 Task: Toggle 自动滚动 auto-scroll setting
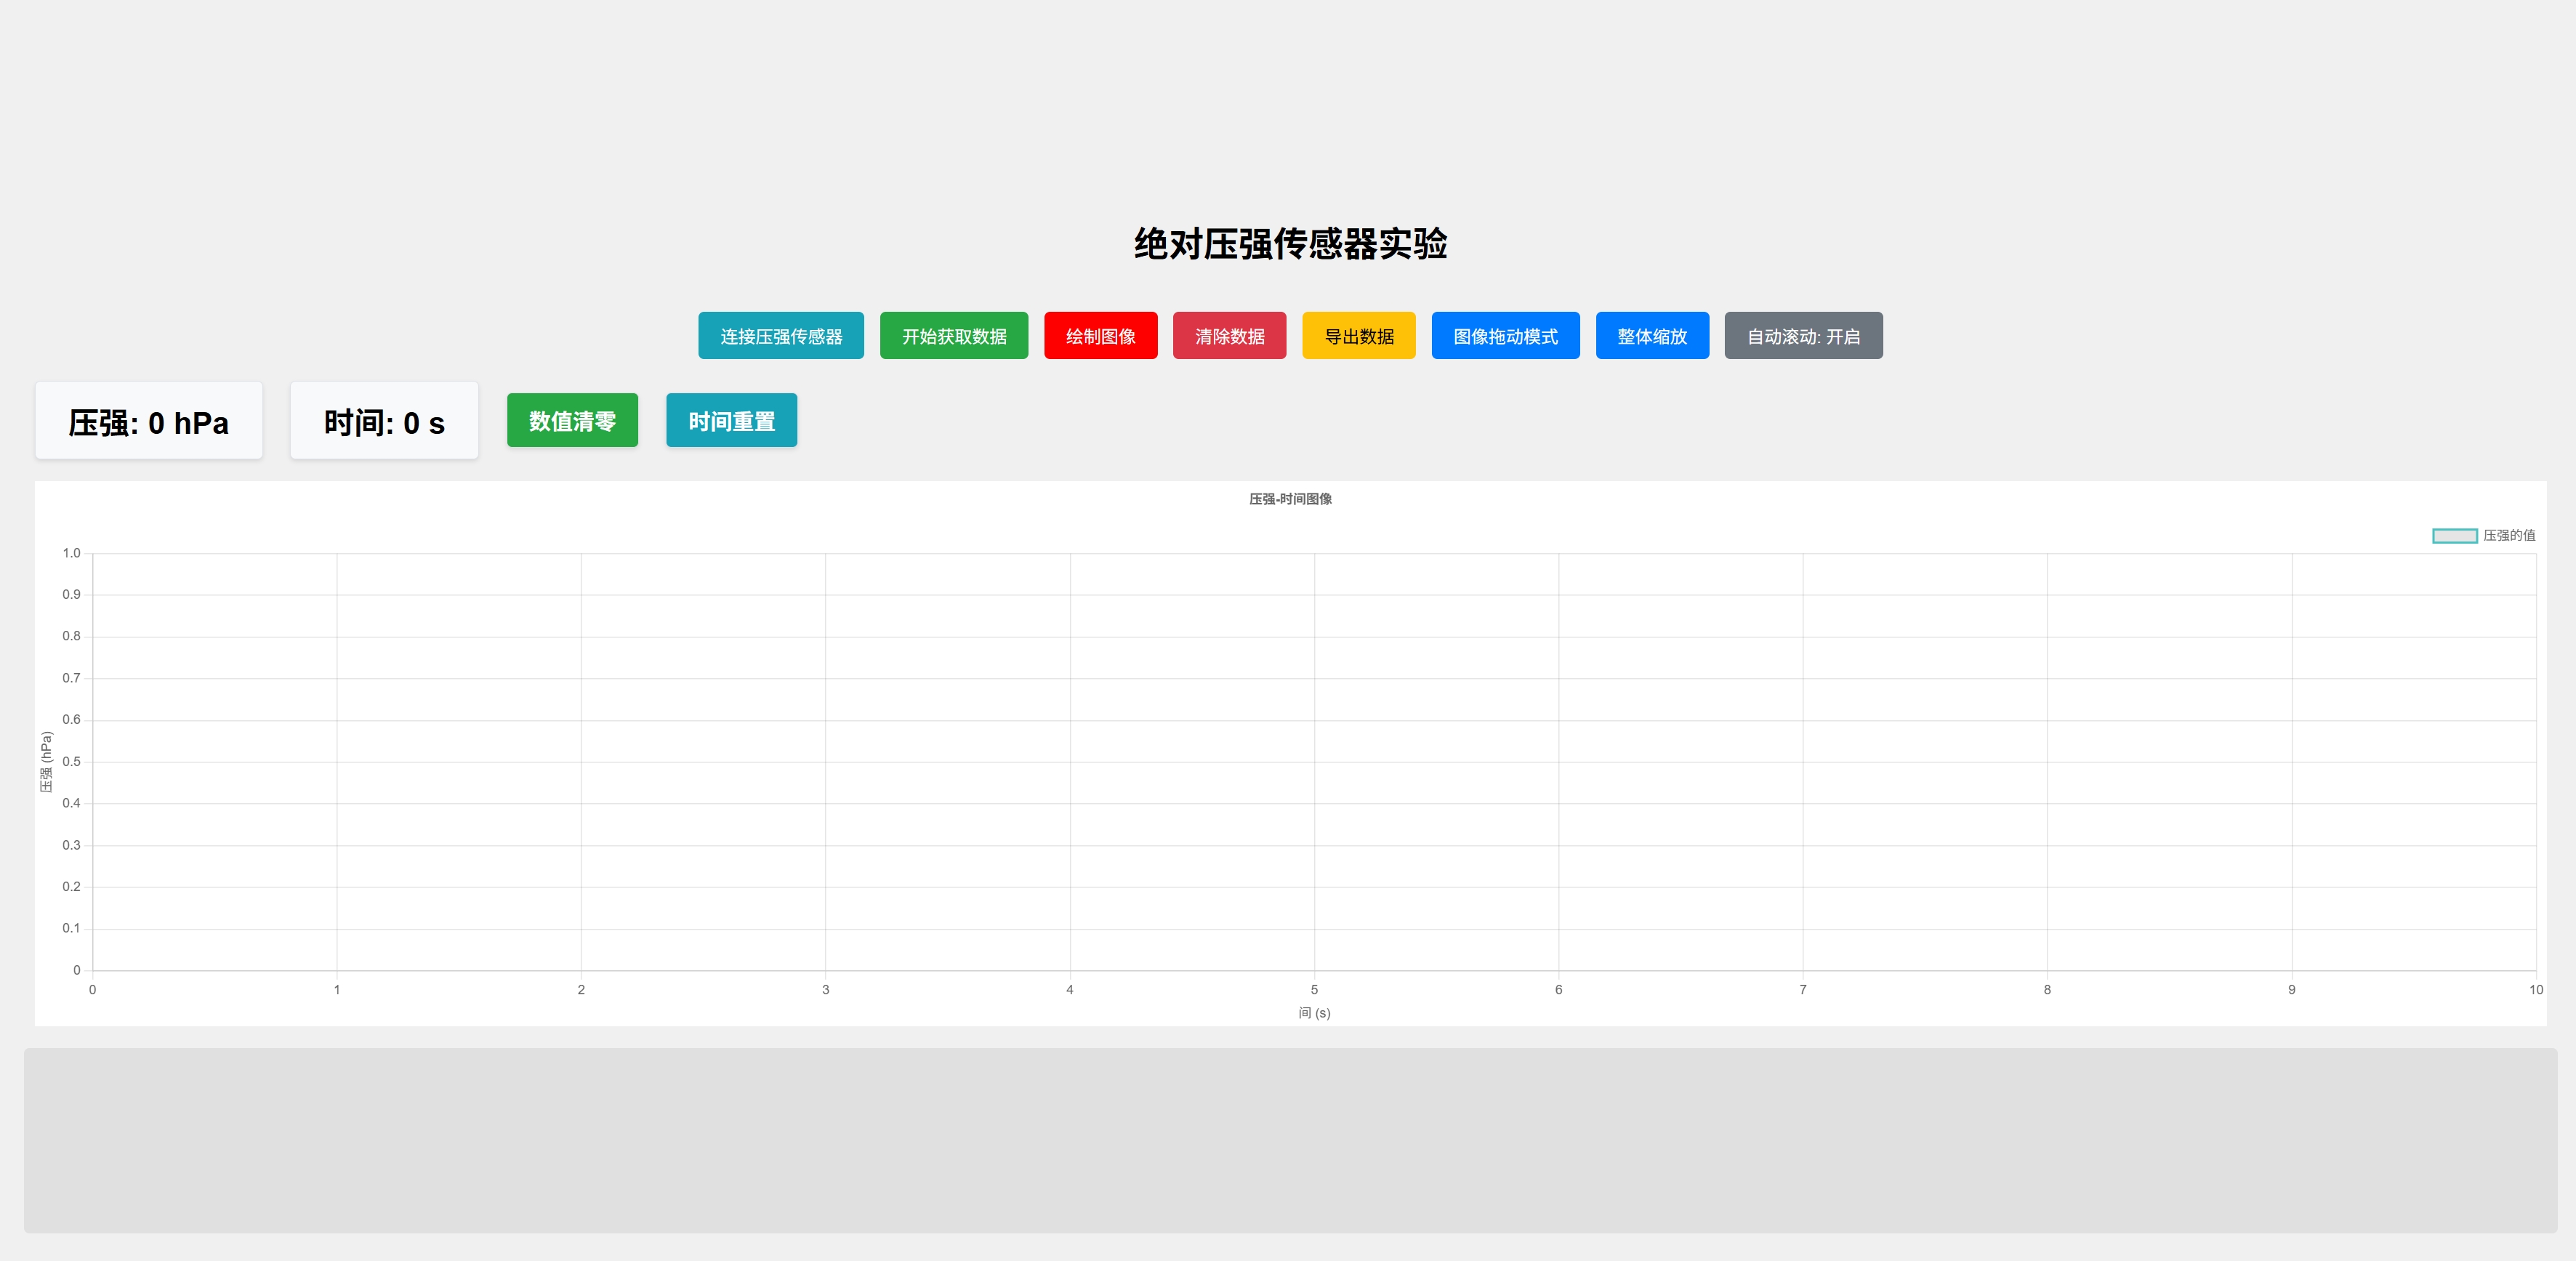coord(1803,336)
